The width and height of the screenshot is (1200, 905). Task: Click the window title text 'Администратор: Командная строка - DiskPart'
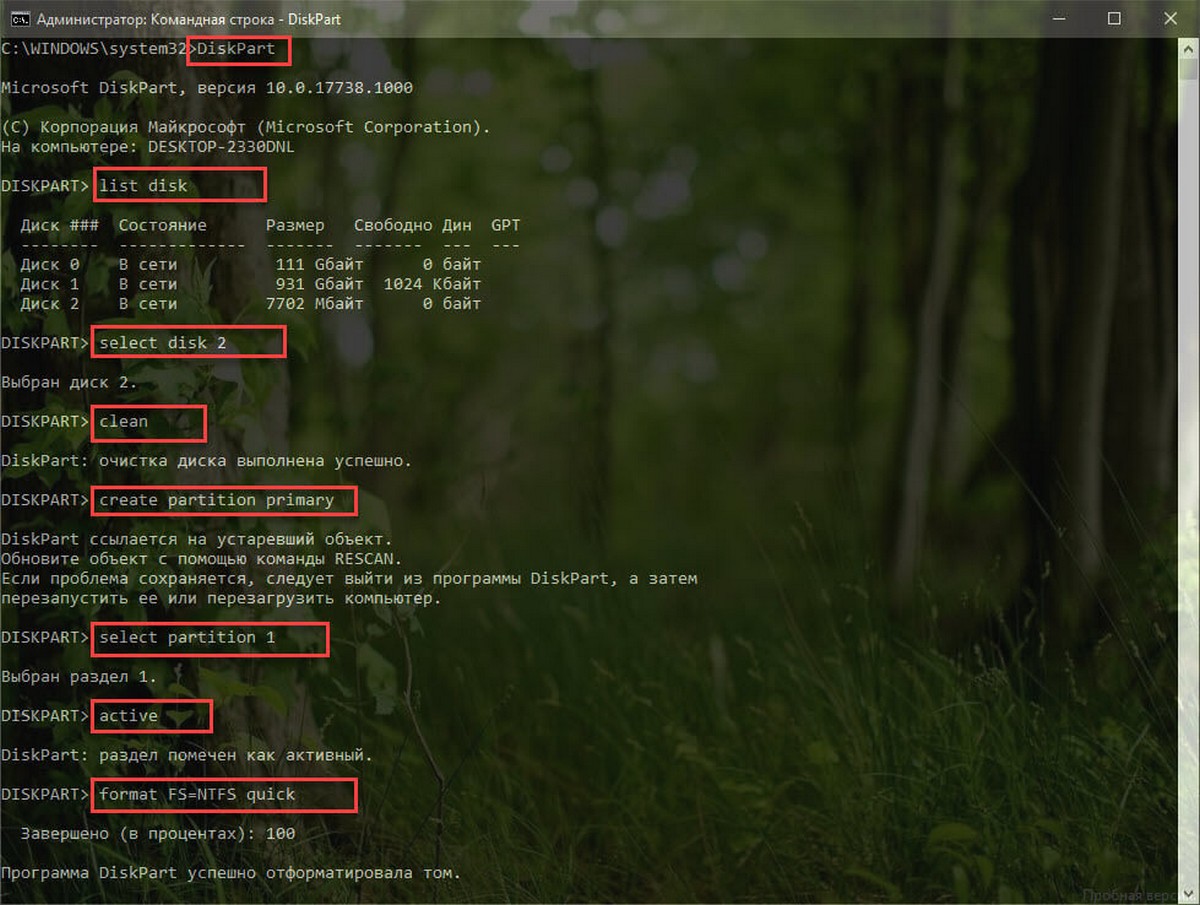coord(189,19)
